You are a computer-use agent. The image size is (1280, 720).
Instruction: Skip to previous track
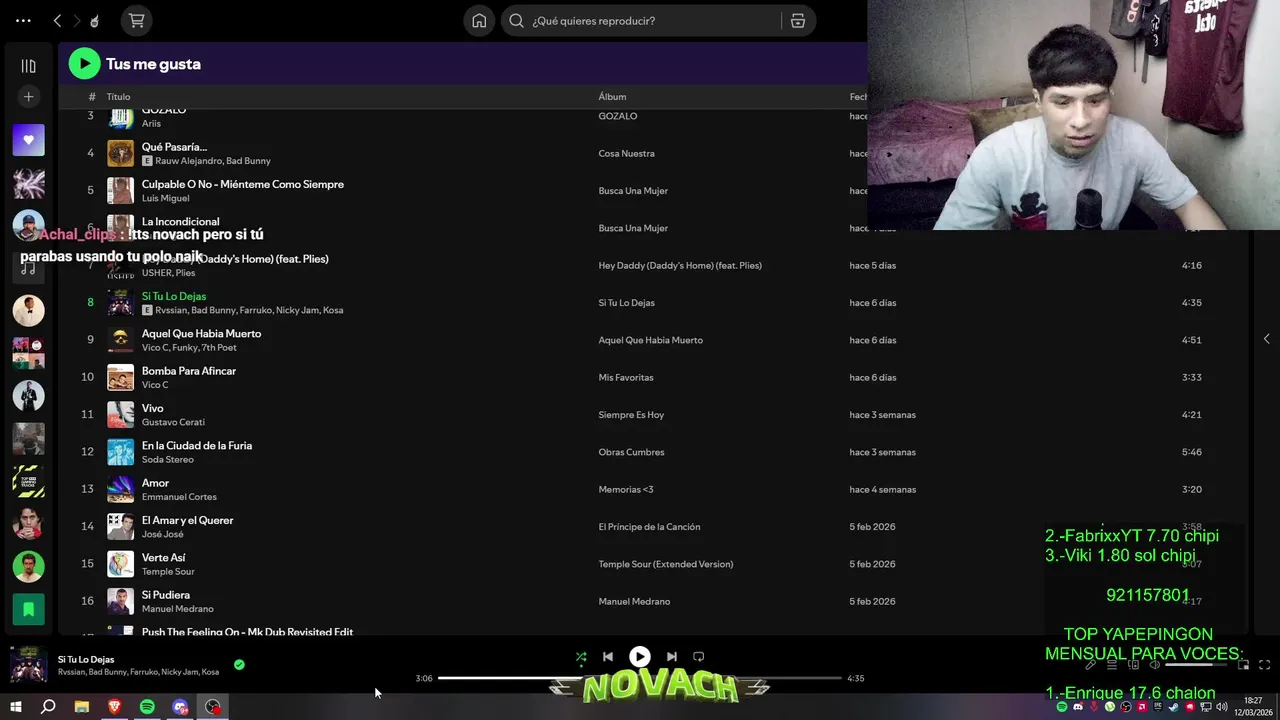608,657
